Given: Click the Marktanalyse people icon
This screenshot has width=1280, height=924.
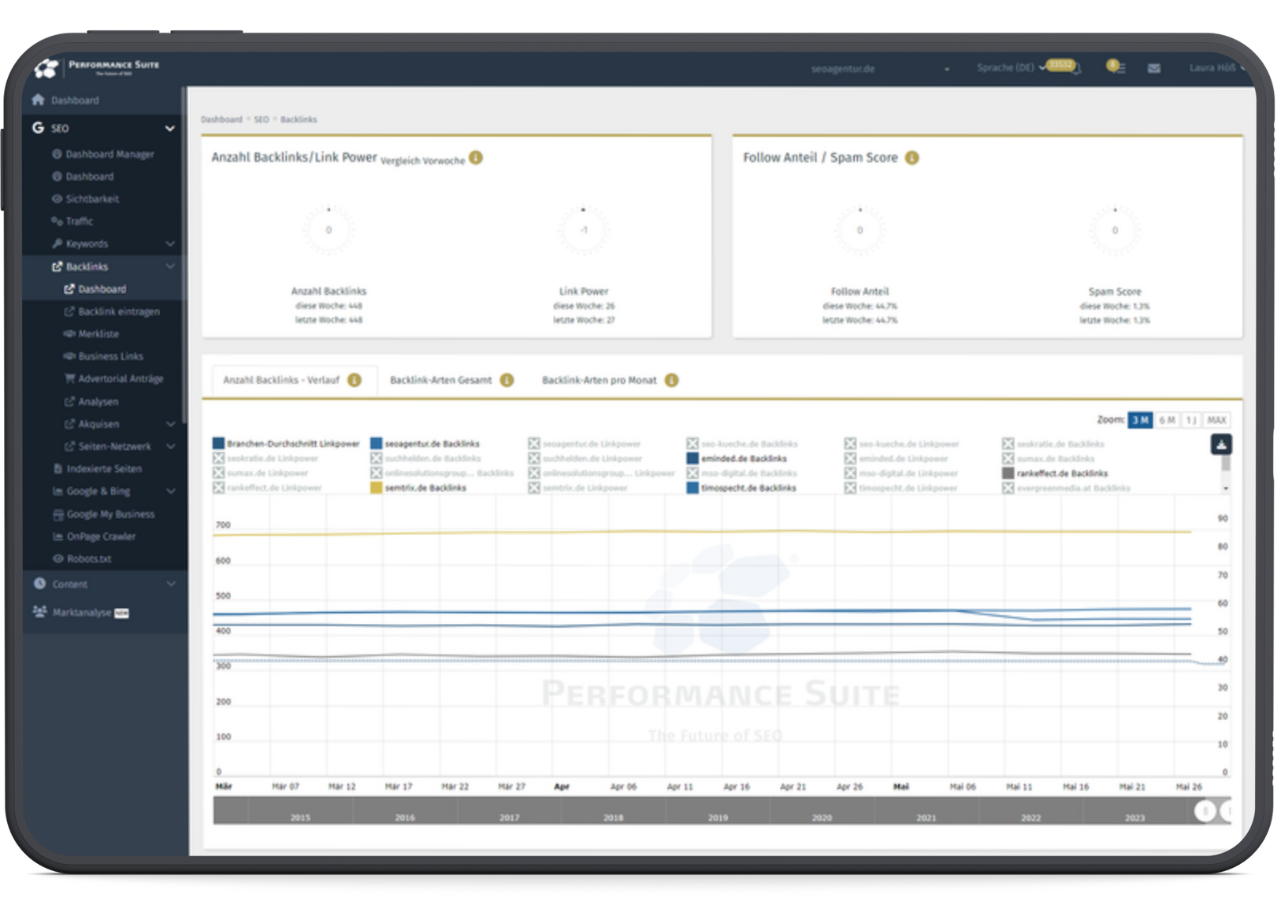Looking at the screenshot, I should [x=39, y=612].
